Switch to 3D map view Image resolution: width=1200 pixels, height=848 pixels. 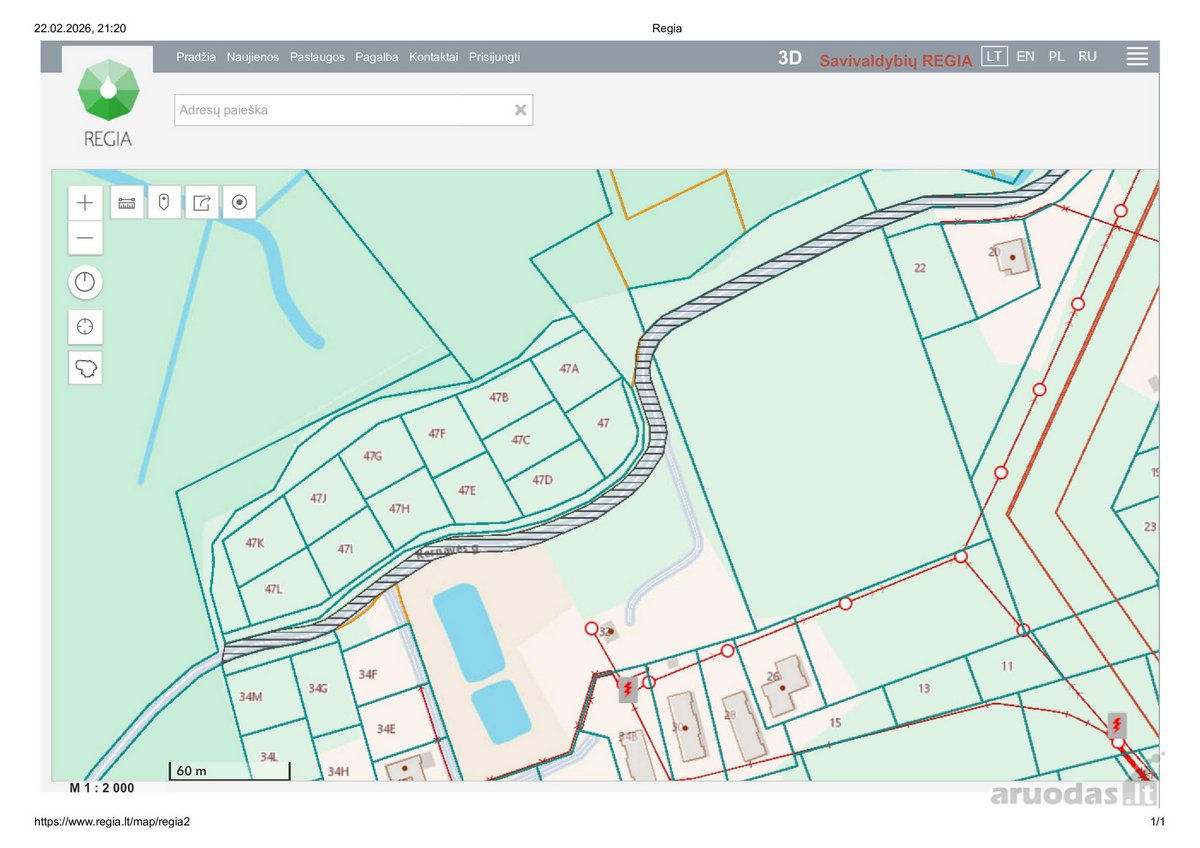point(790,58)
